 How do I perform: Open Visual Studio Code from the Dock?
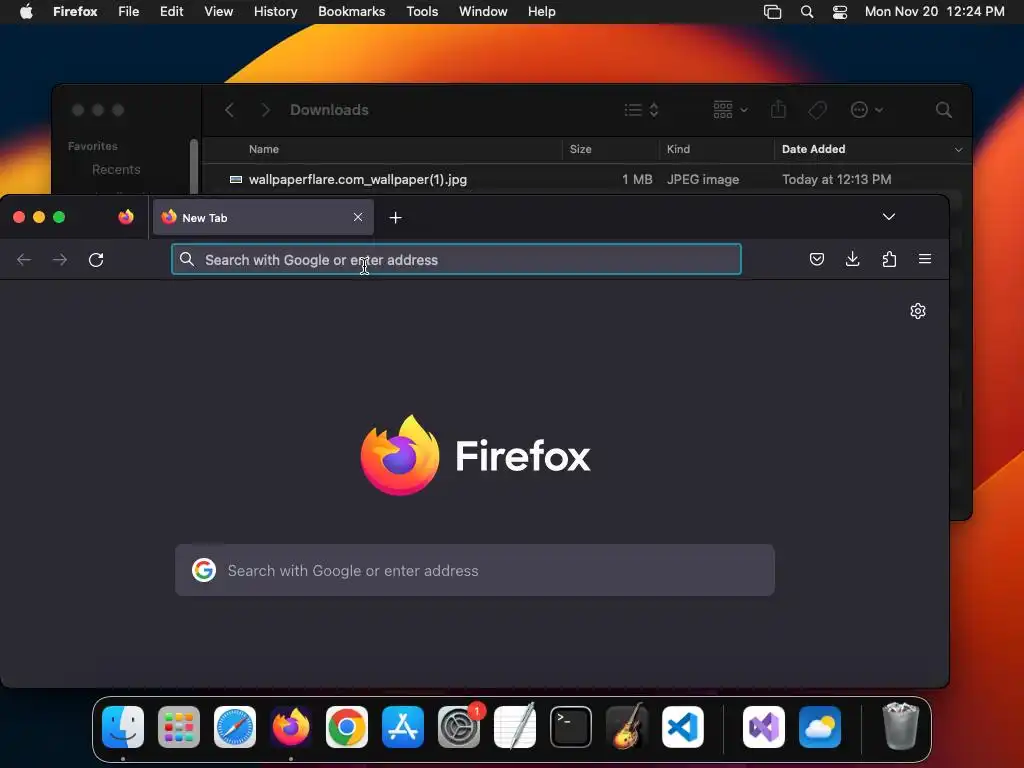point(682,727)
